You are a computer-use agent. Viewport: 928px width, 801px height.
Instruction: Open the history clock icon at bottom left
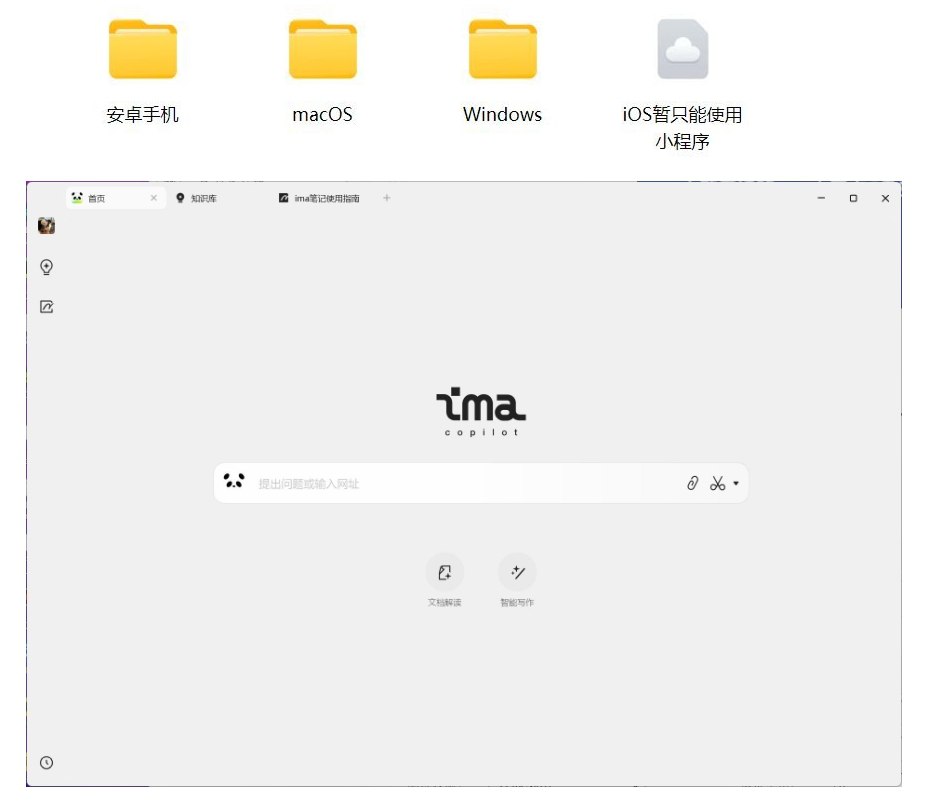click(46, 762)
